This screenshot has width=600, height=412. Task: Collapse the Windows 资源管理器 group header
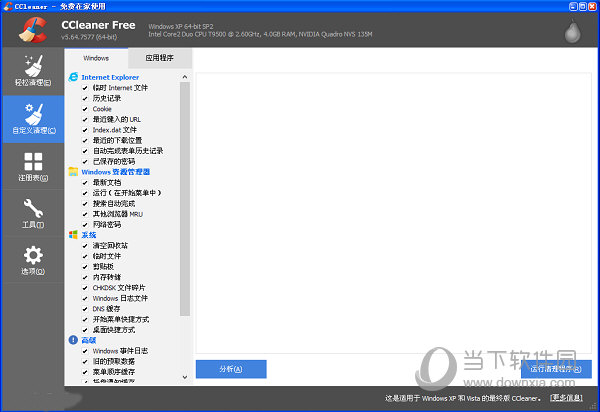tap(116, 172)
